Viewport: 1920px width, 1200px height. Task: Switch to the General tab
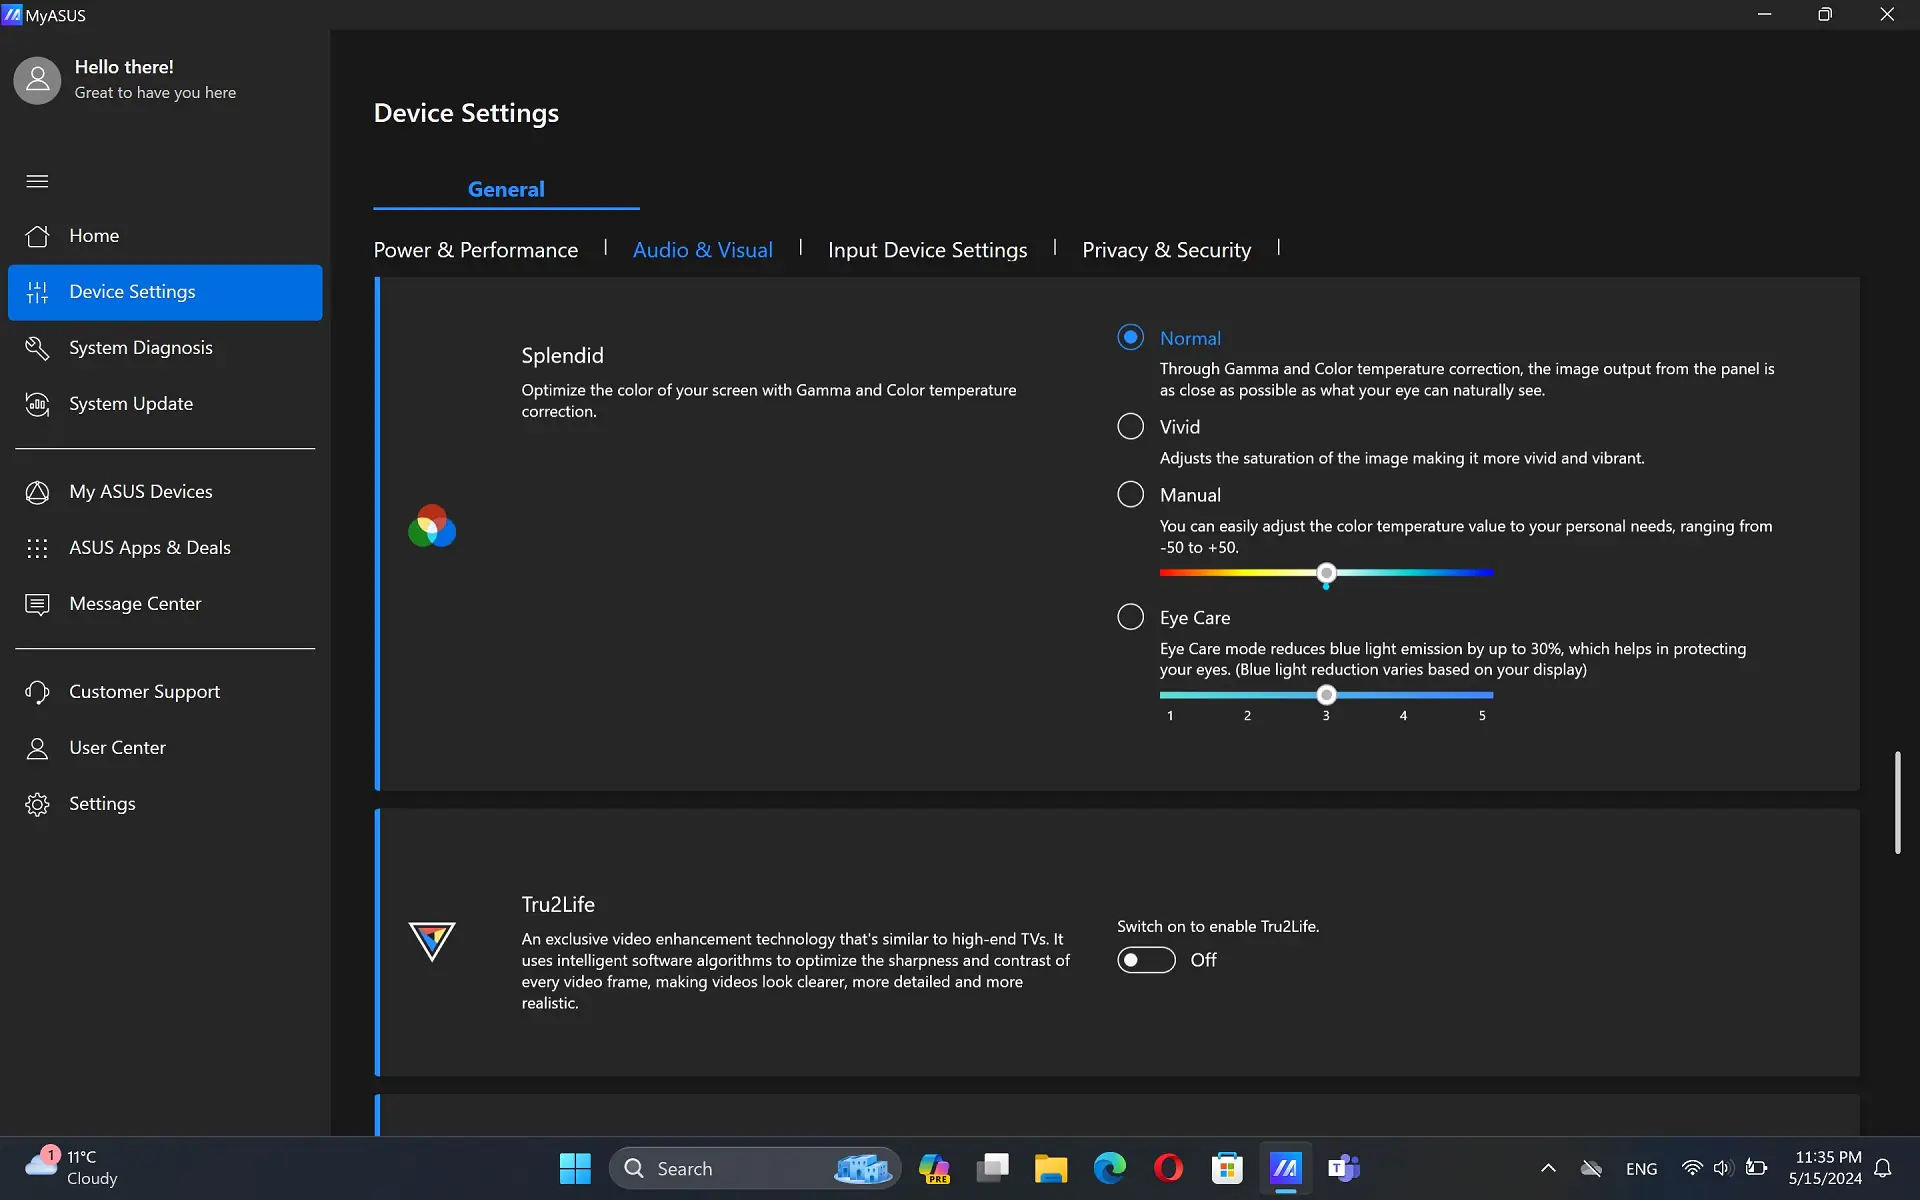coord(506,190)
